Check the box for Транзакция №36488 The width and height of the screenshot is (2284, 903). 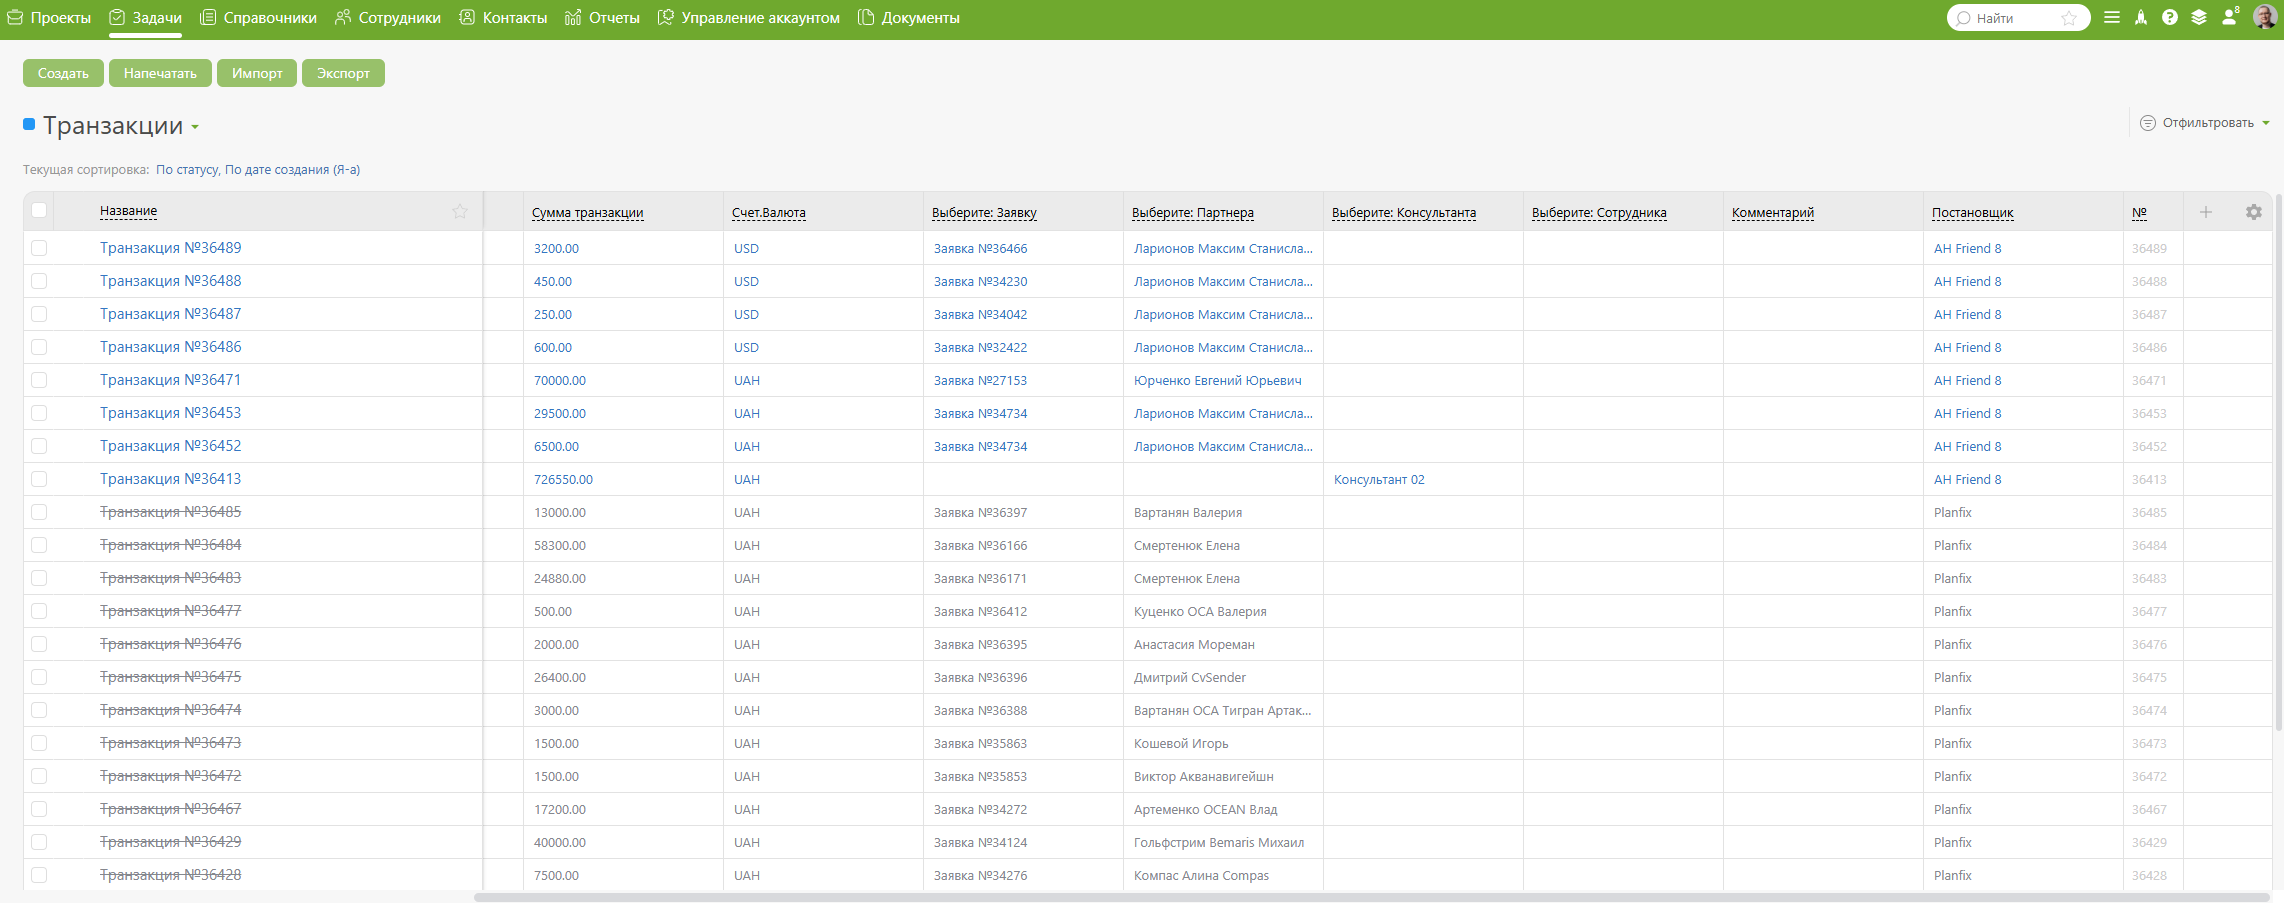pos(39,281)
